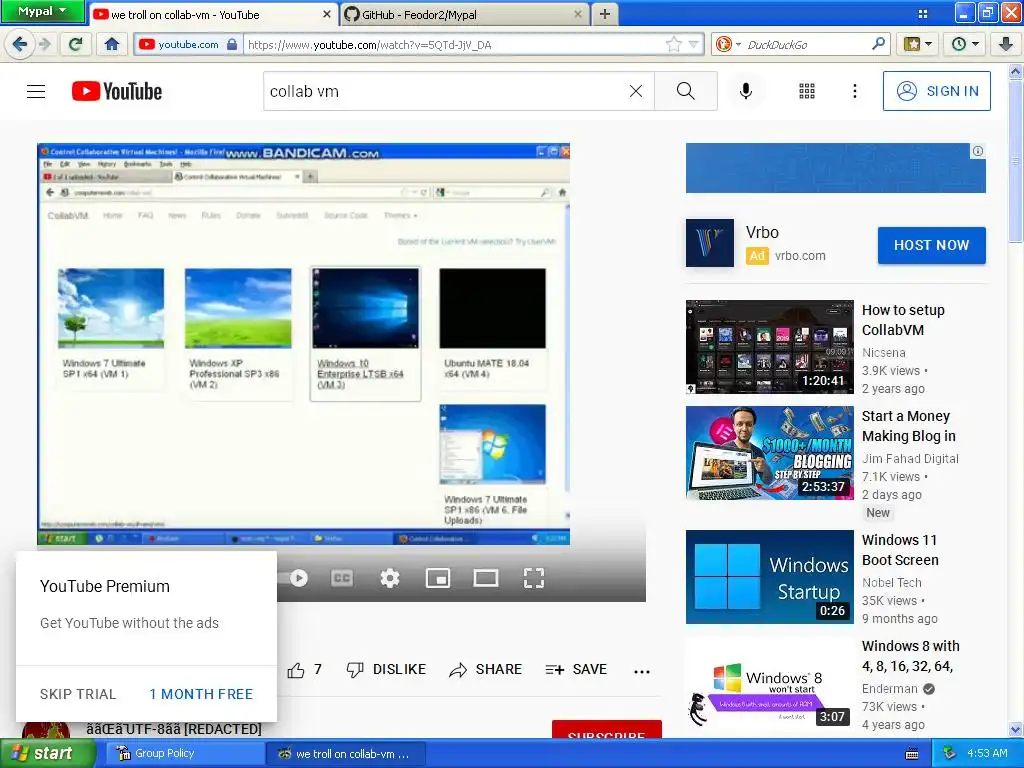The height and width of the screenshot is (768, 1024).
Task: Bookmark this page with the star icon
Action: [674, 44]
